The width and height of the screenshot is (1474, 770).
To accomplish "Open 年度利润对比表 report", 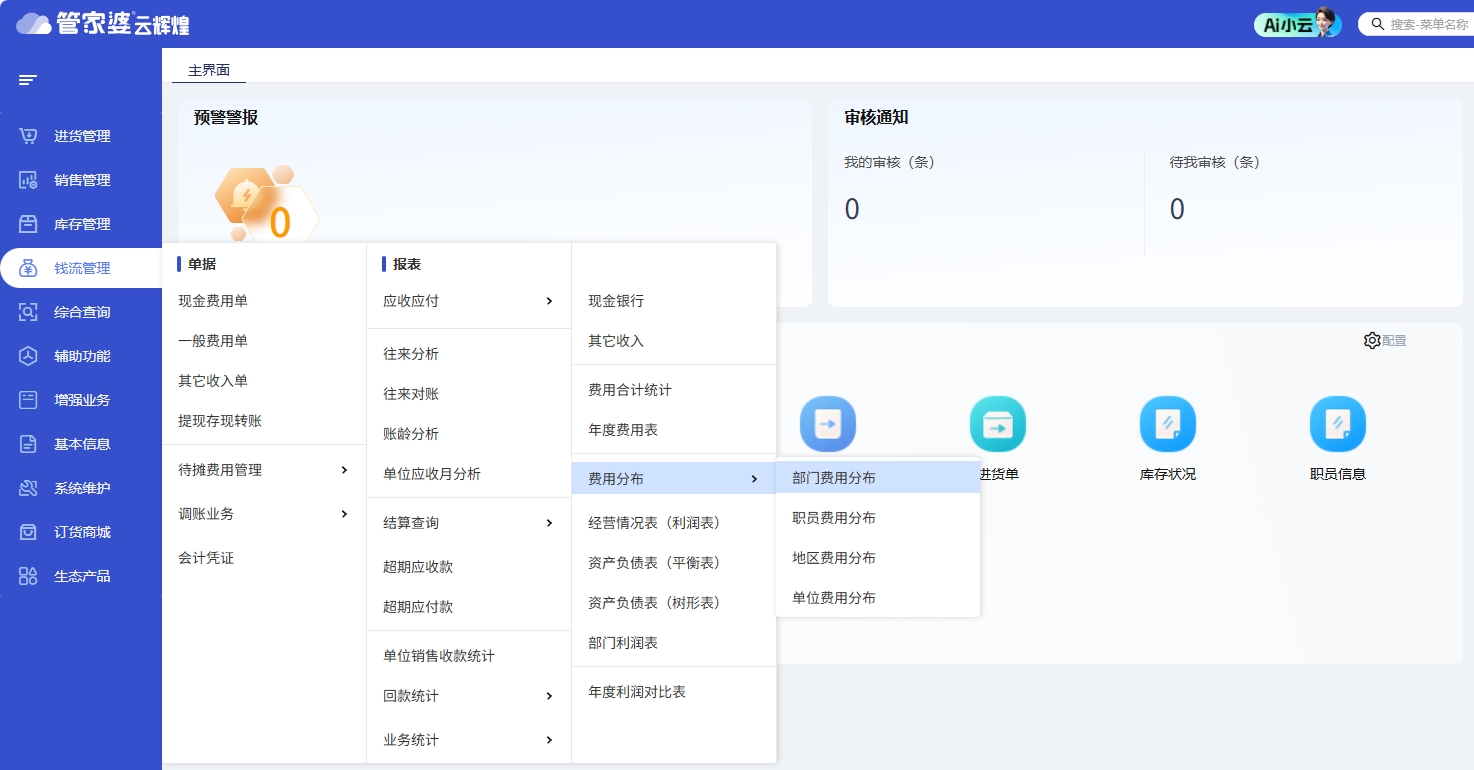I will (x=637, y=692).
